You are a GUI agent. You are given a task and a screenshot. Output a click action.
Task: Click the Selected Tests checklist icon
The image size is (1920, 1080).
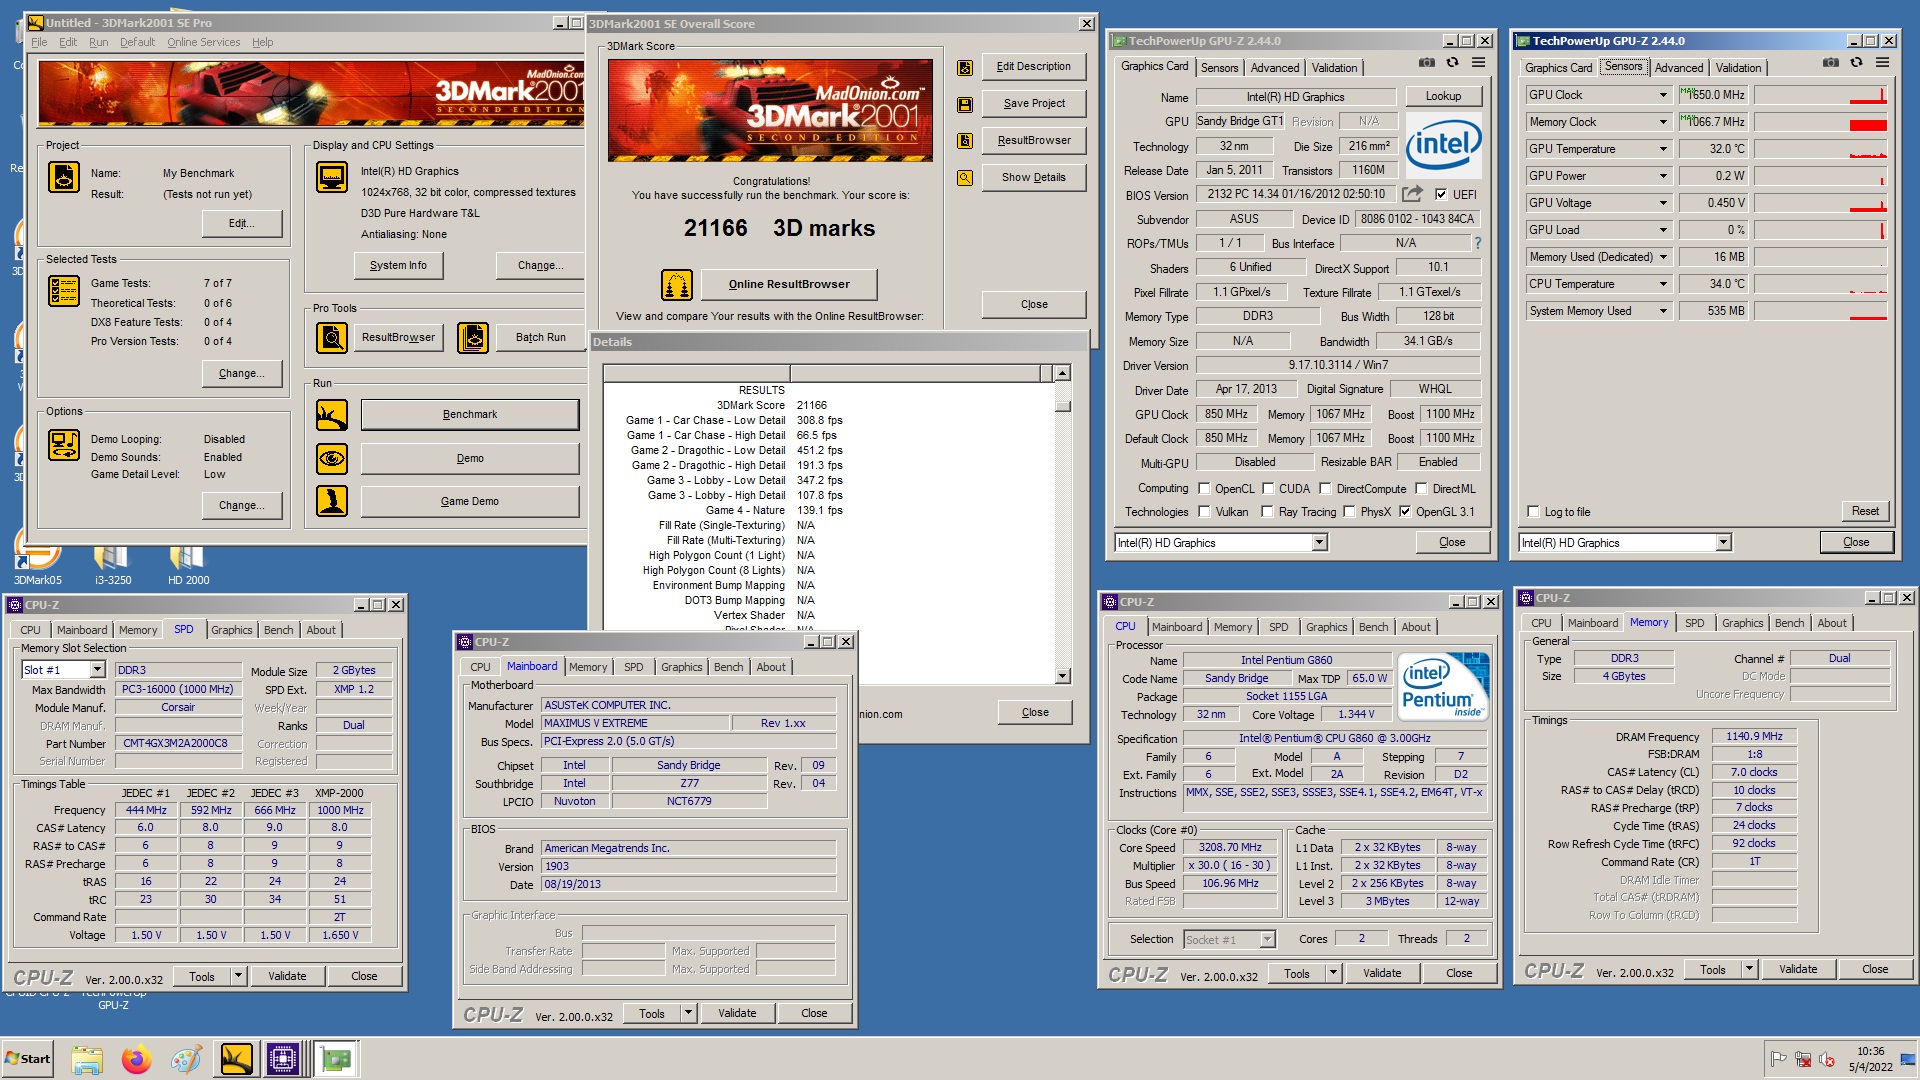[x=64, y=290]
